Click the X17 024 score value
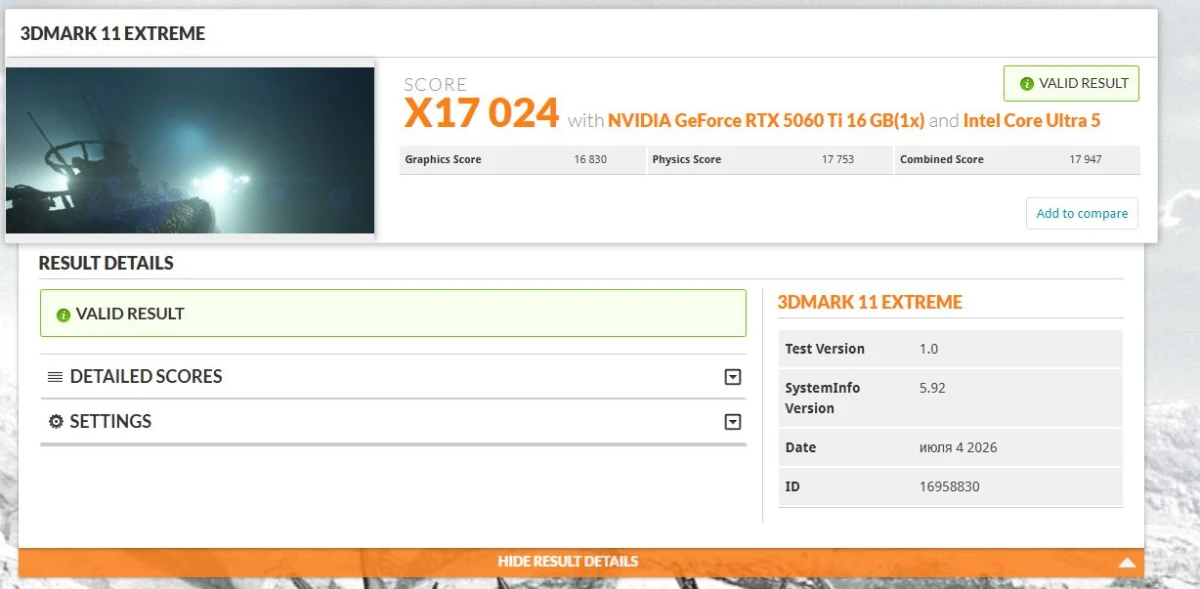1200x589 pixels. tap(481, 113)
